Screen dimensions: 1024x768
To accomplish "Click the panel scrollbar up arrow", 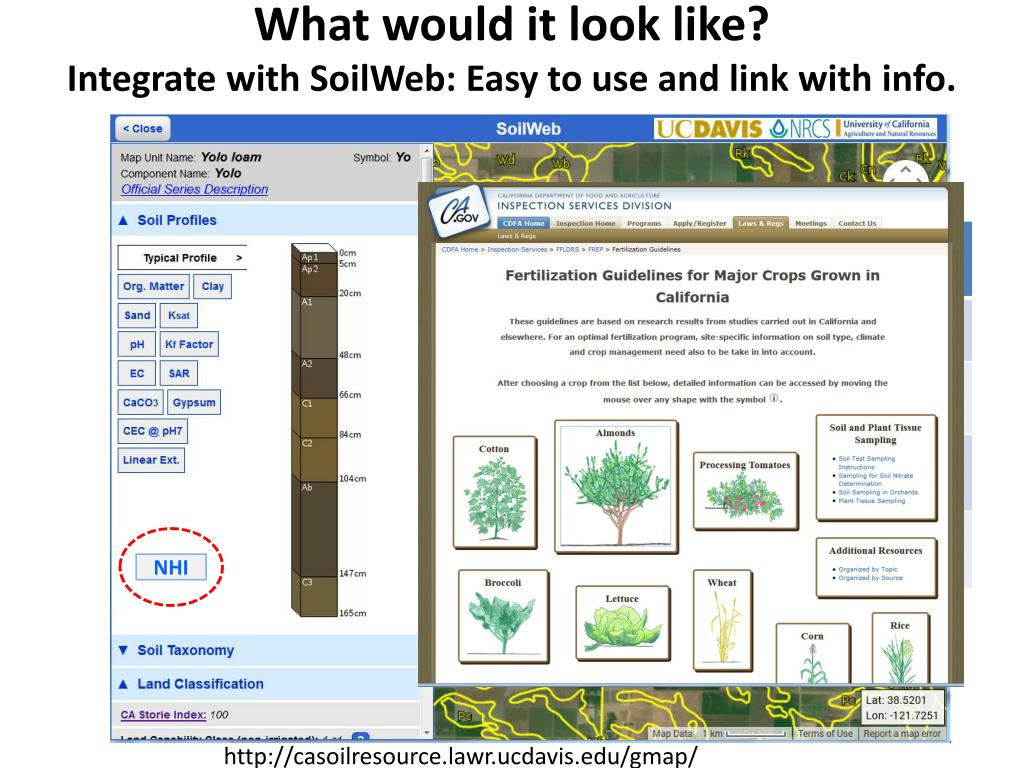I will (426, 151).
